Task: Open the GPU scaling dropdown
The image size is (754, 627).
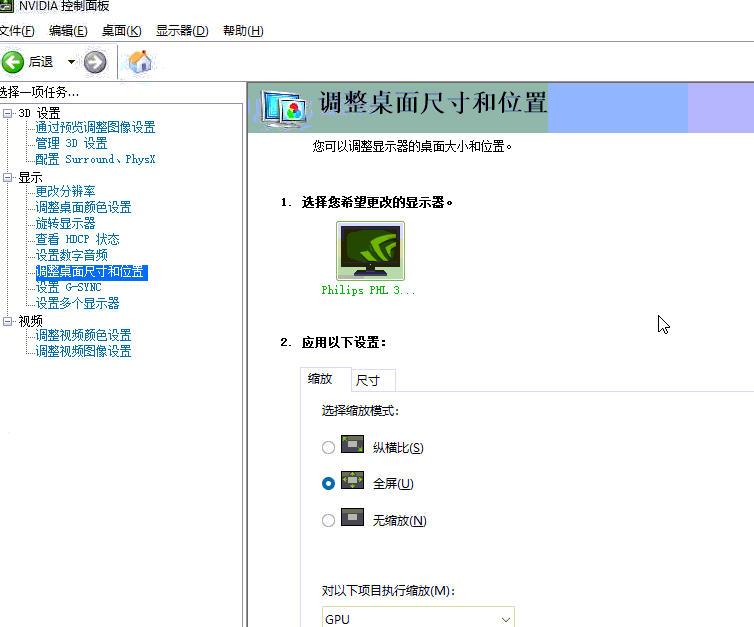Action: pos(418,619)
